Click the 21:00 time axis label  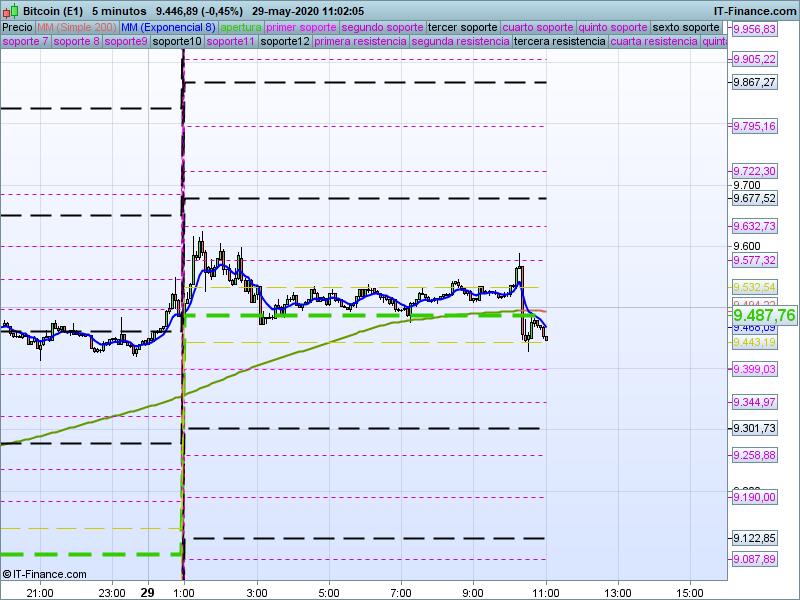point(40,593)
